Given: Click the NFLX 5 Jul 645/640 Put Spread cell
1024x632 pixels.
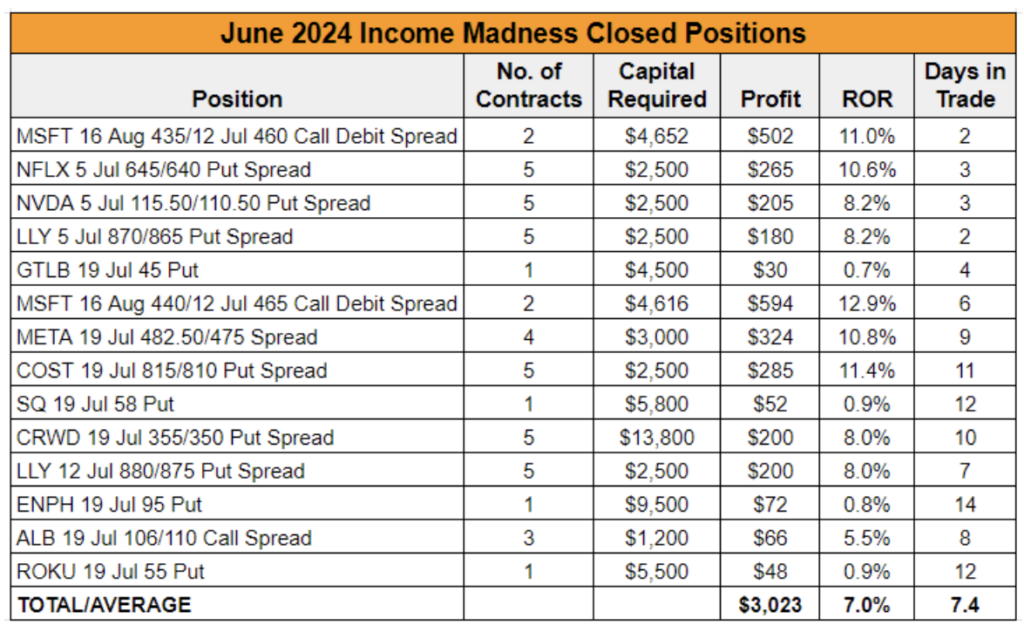Looking at the screenshot, I should coord(237,169).
